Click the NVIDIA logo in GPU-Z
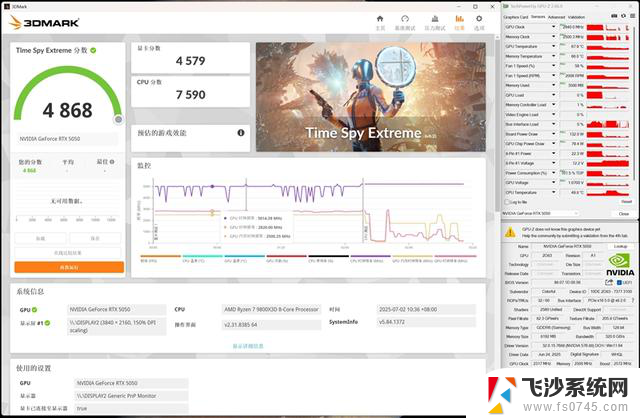The height and width of the screenshot is (418, 640). pos(620,265)
